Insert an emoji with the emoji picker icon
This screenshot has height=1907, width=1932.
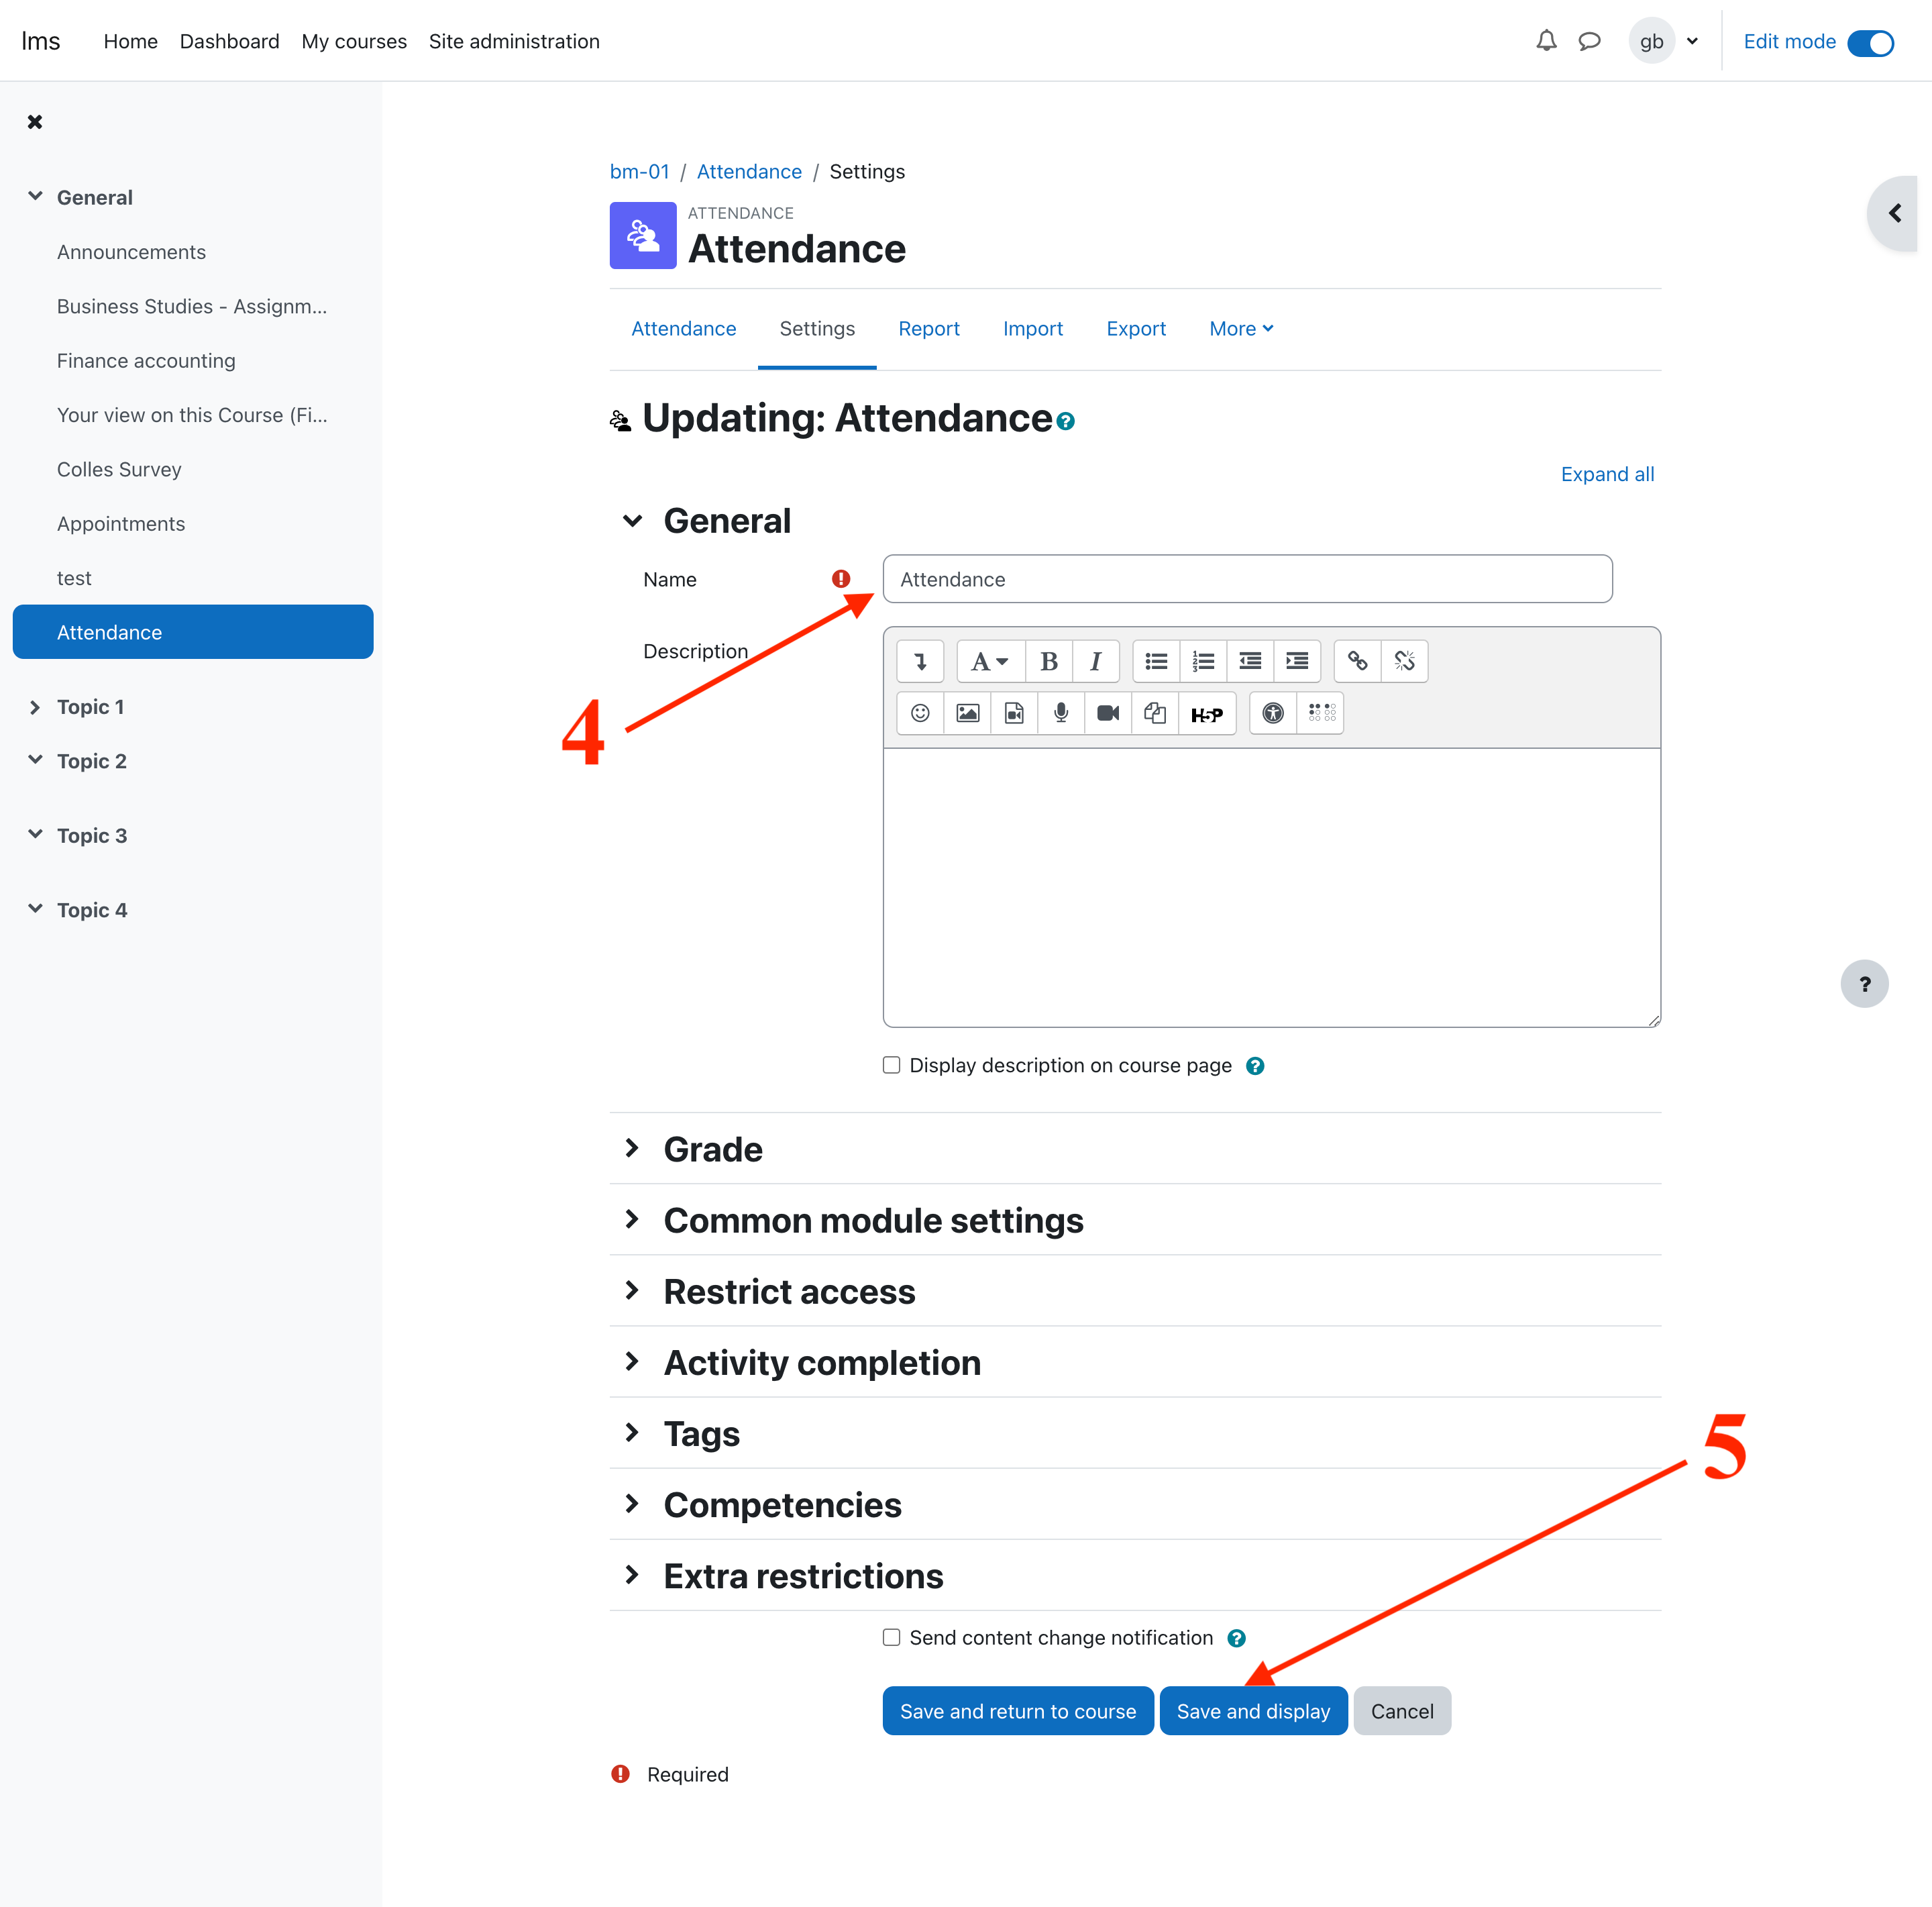[x=920, y=713]
